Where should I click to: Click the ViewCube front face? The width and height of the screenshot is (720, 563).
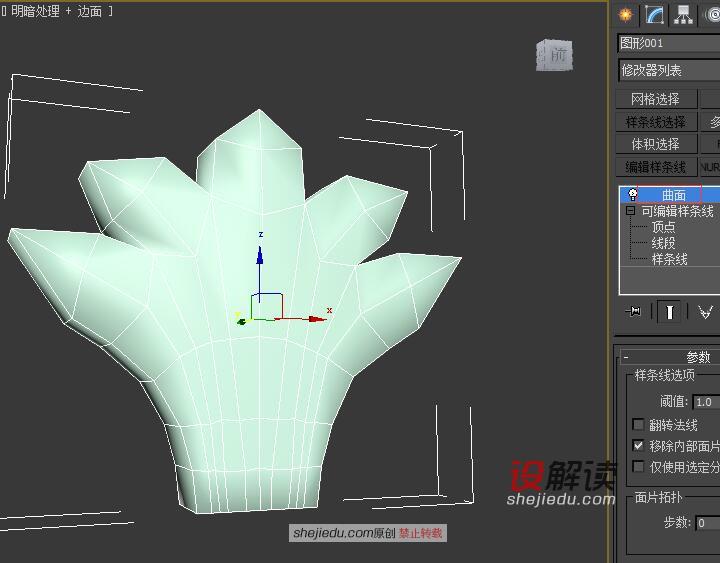tap(557, 55)
